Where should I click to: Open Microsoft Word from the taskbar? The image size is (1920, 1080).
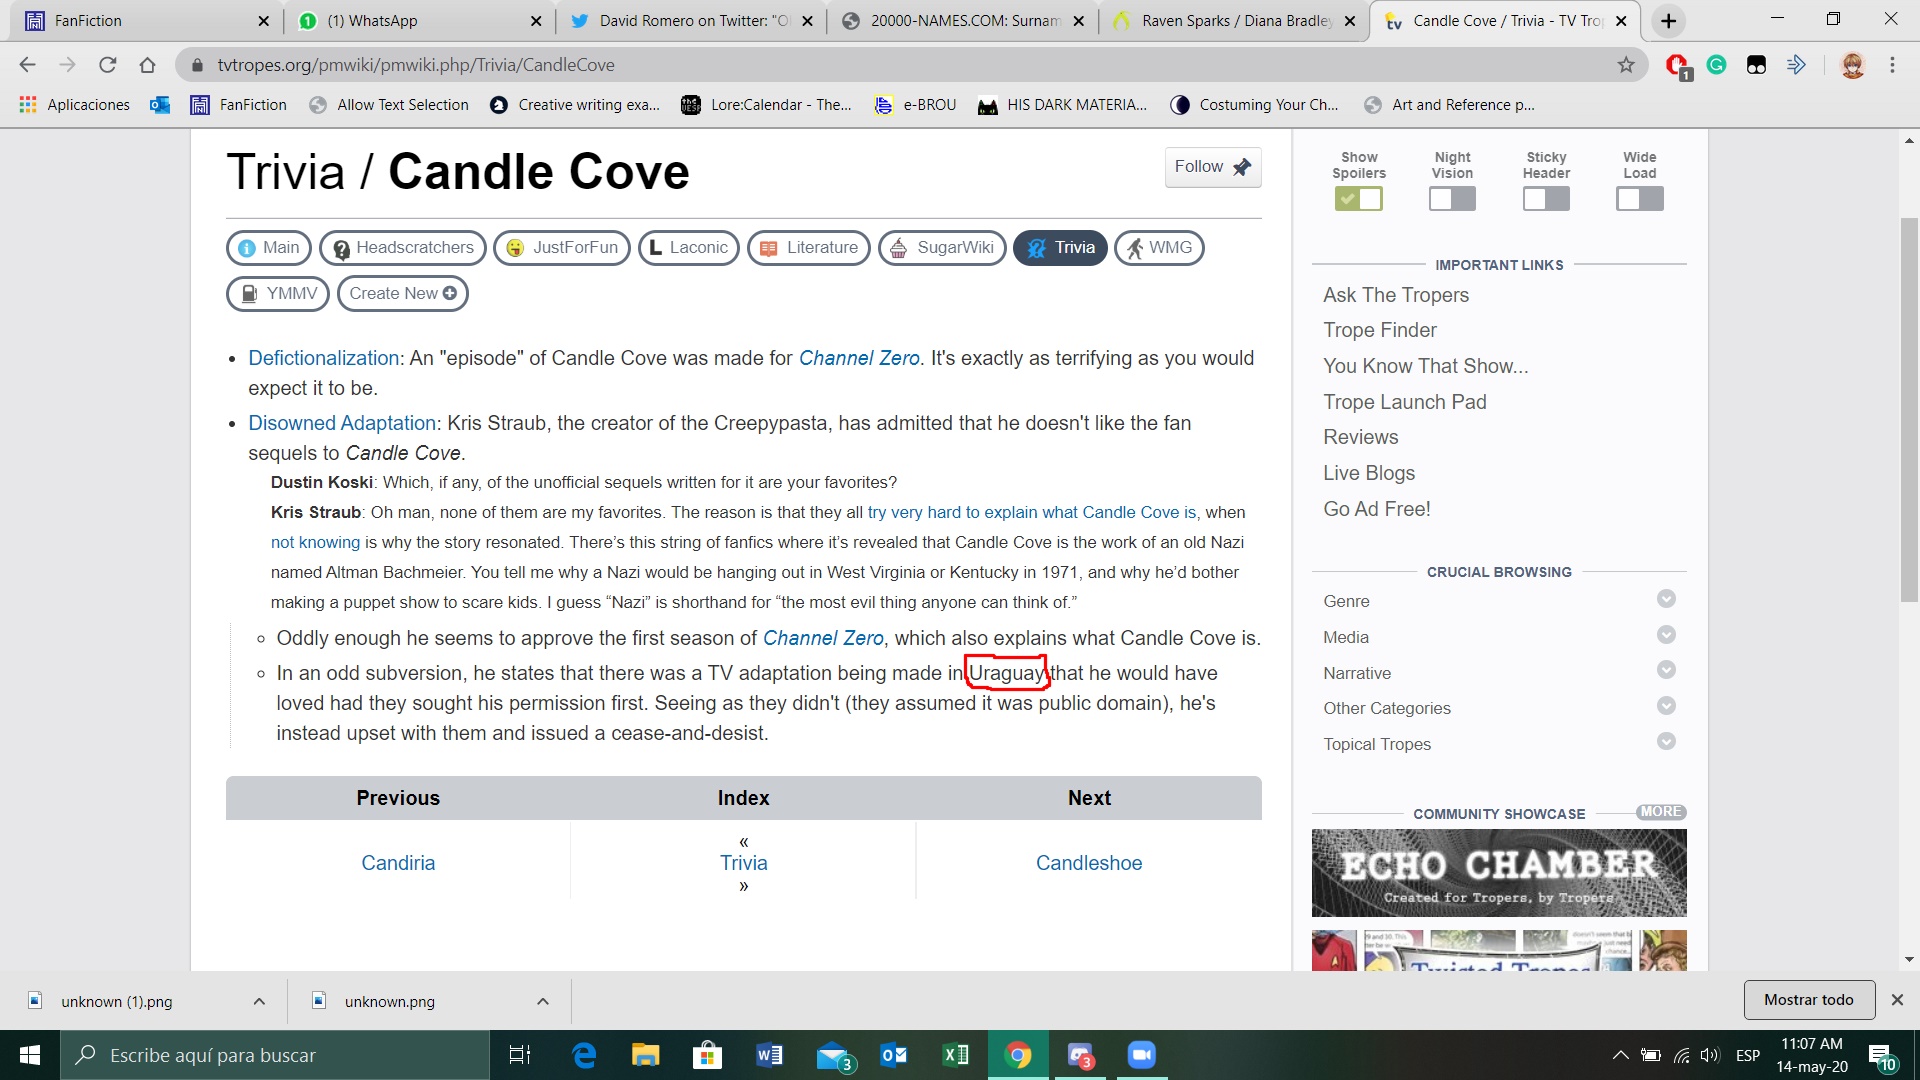pos(769,1055)
